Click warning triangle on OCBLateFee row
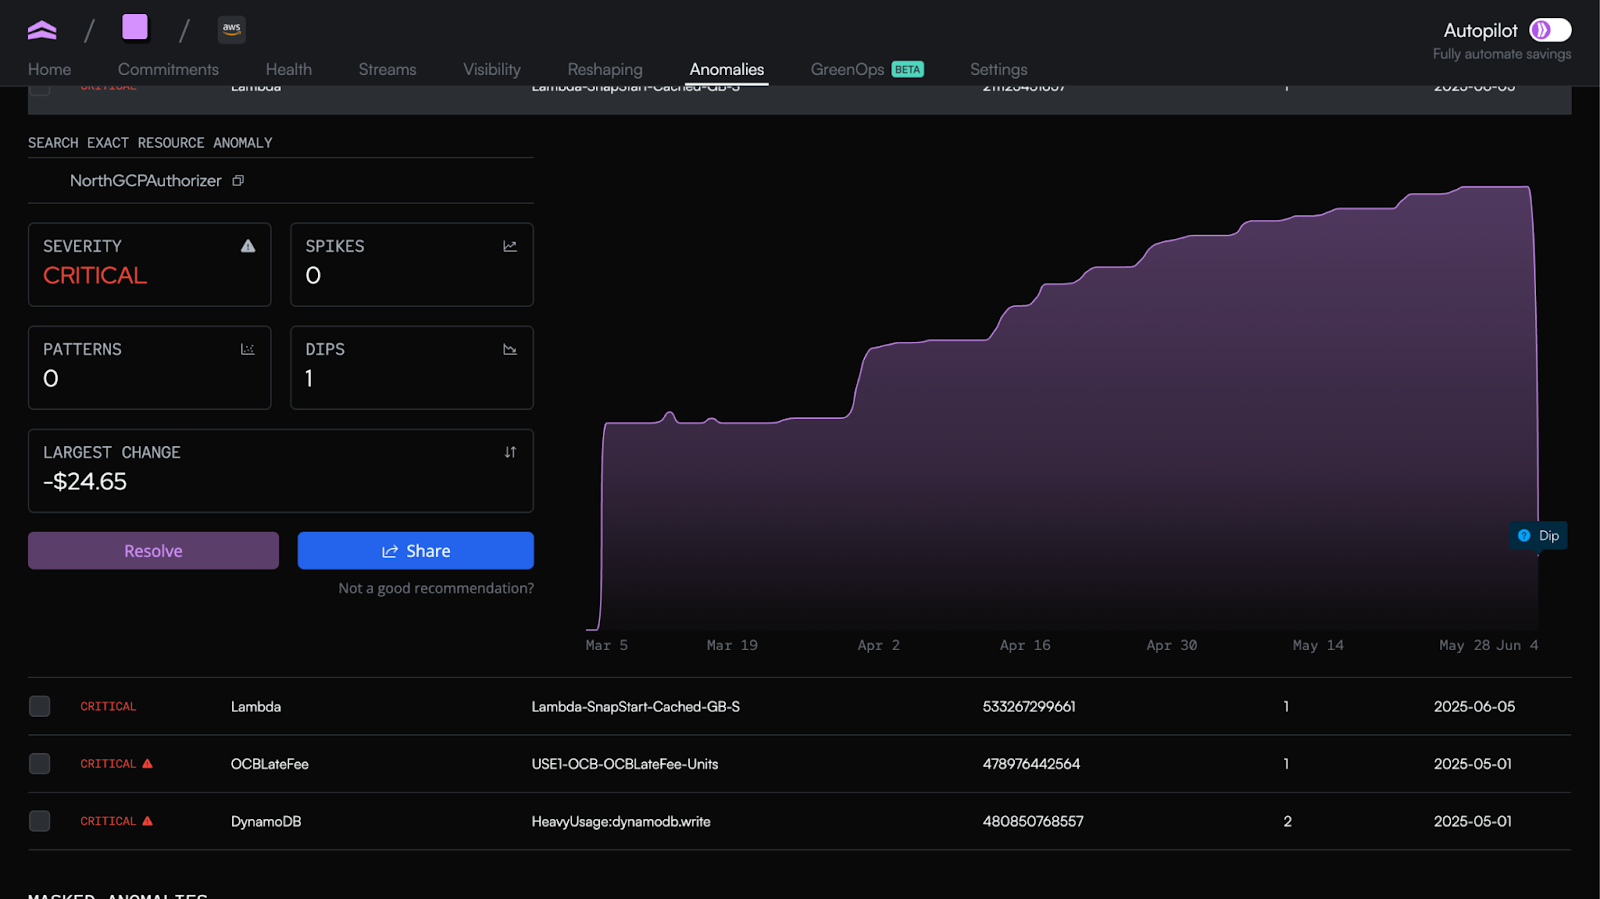The width and height of the screenshot is (1600, 899). coord(147,763)
